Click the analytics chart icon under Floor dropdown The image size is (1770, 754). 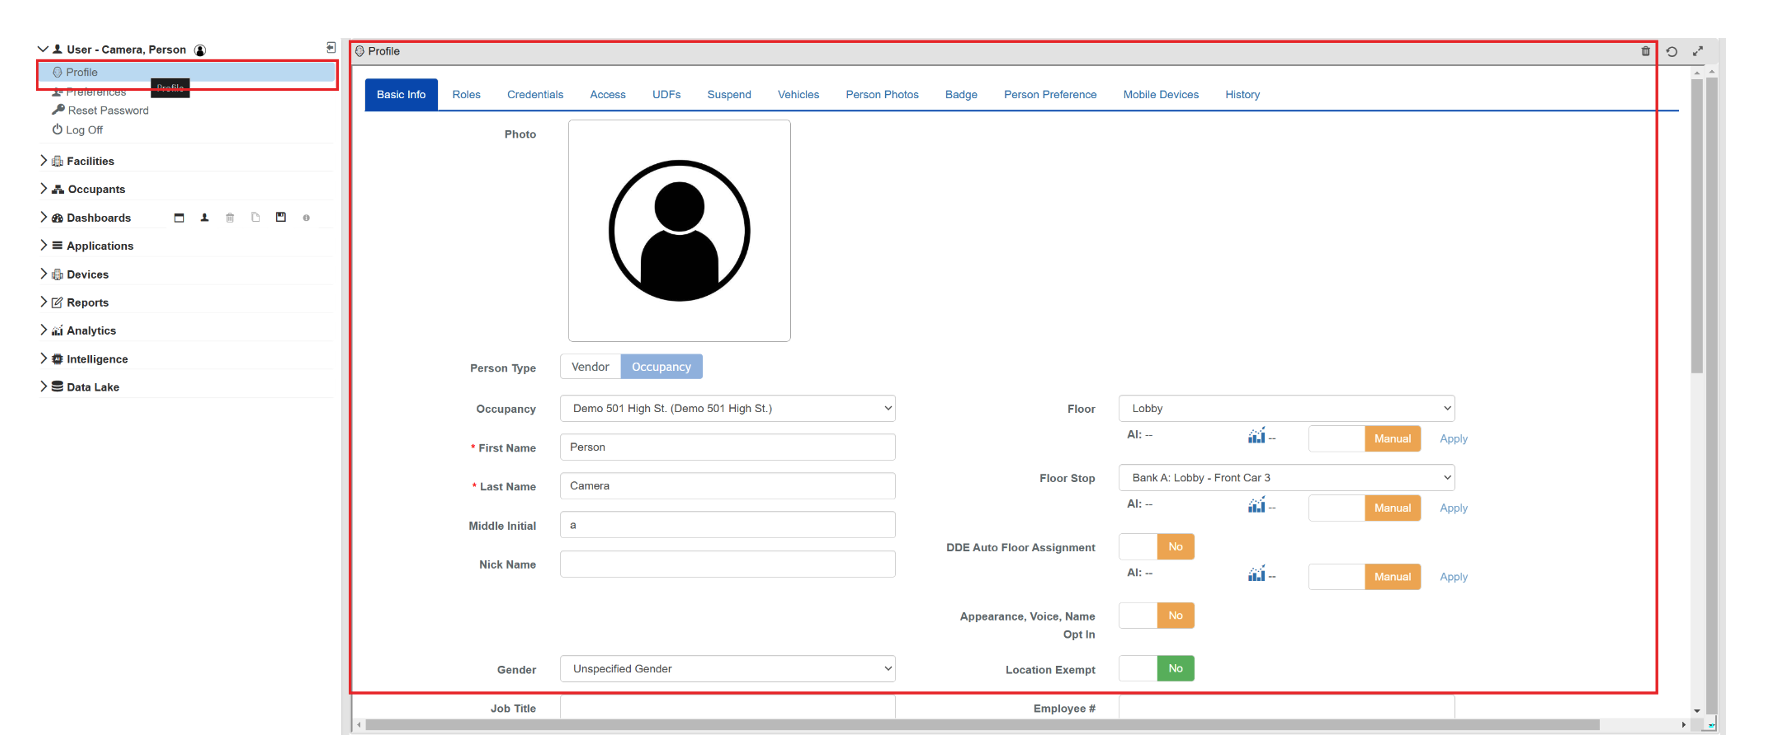(1256, 436)
